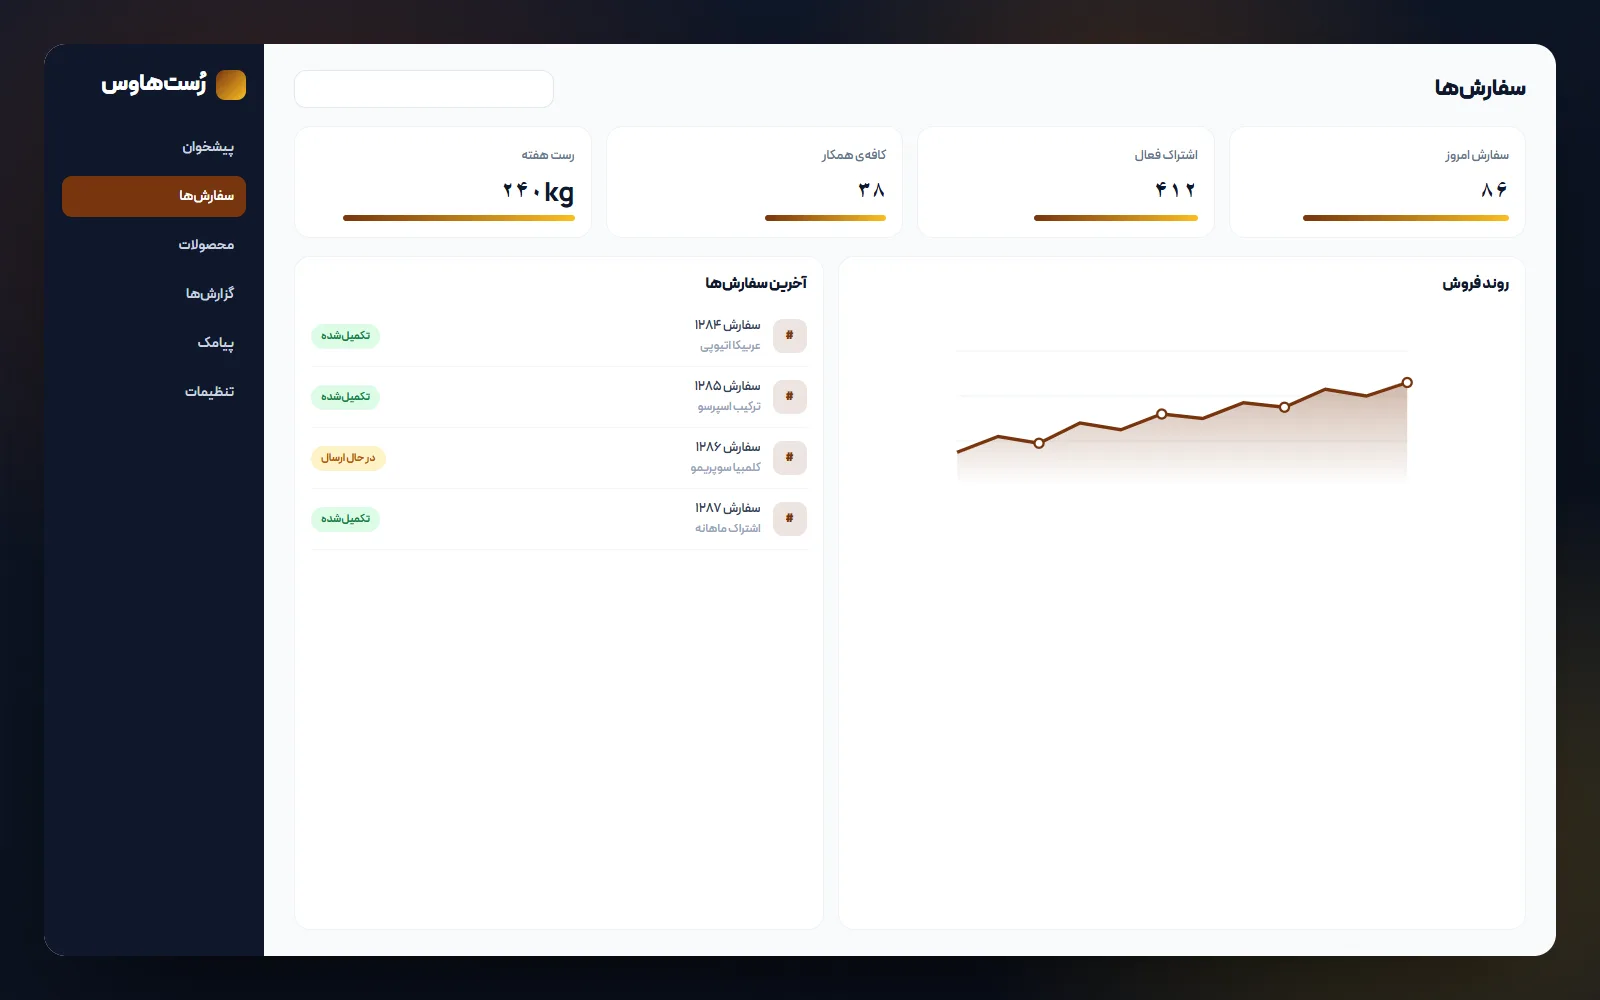Click the کلمبیا سوپریمو subtitle
The height and width of the screenshot is (1000, 1600).
pos(726,468)
